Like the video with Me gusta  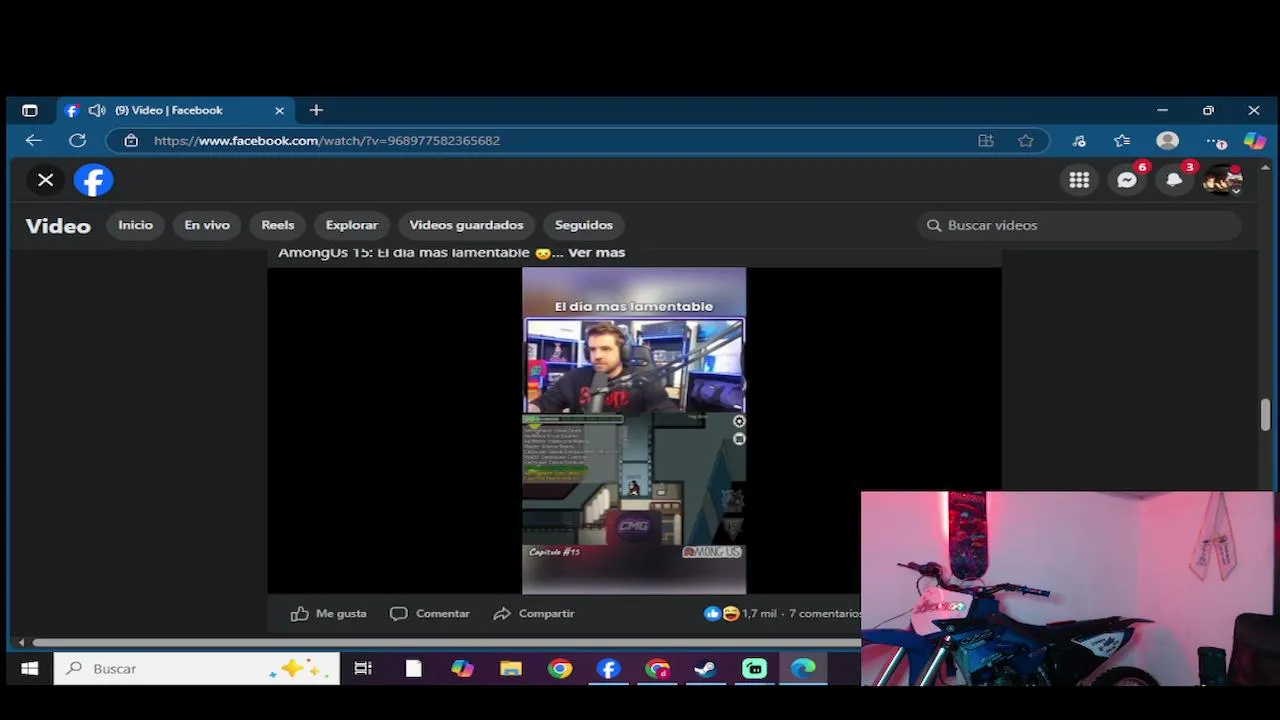click(x=329, y=613)
